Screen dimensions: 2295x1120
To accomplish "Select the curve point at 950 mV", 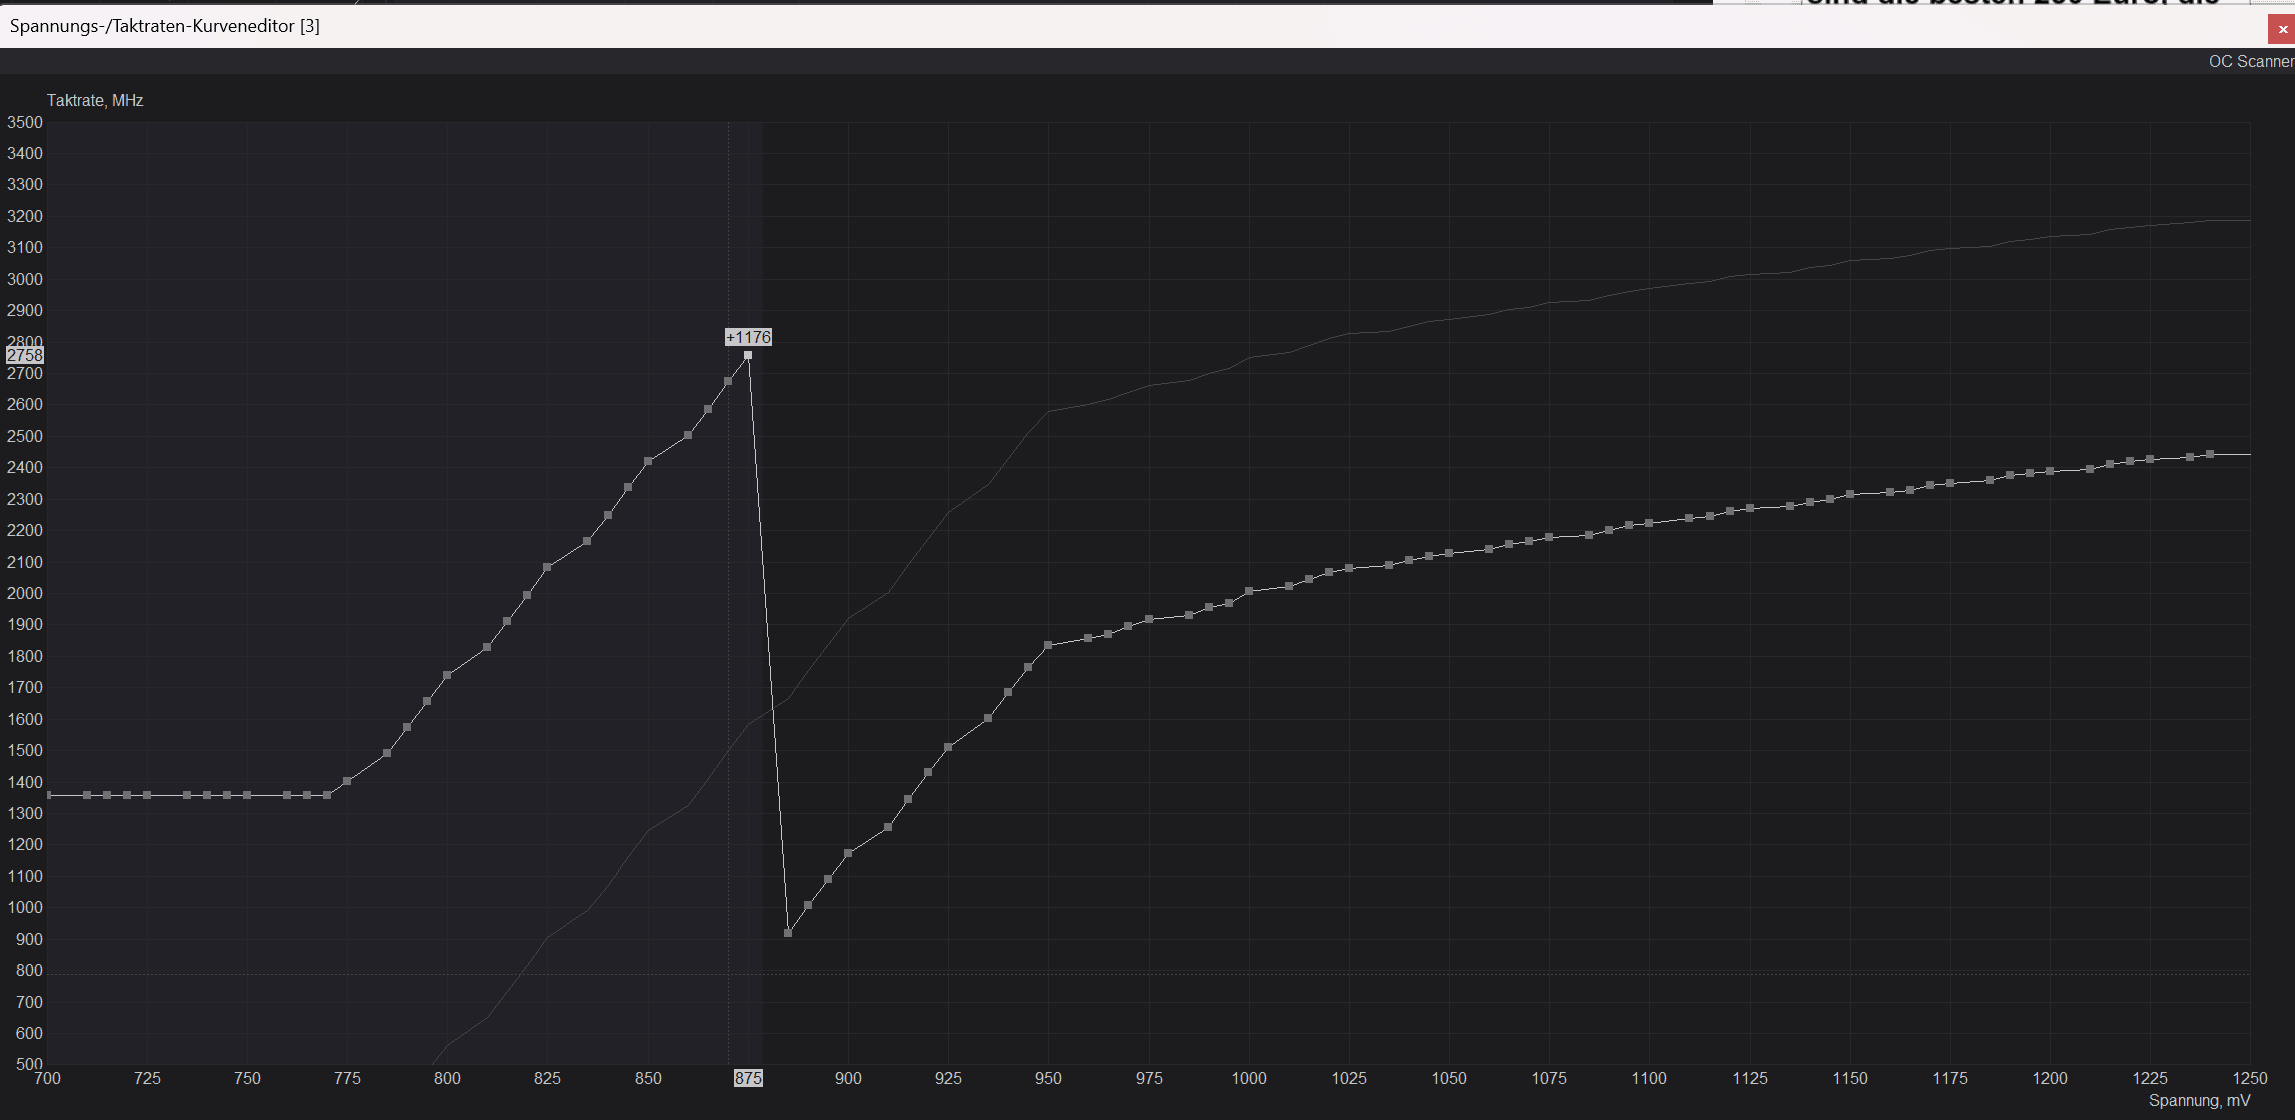I will click(1048, 646).
